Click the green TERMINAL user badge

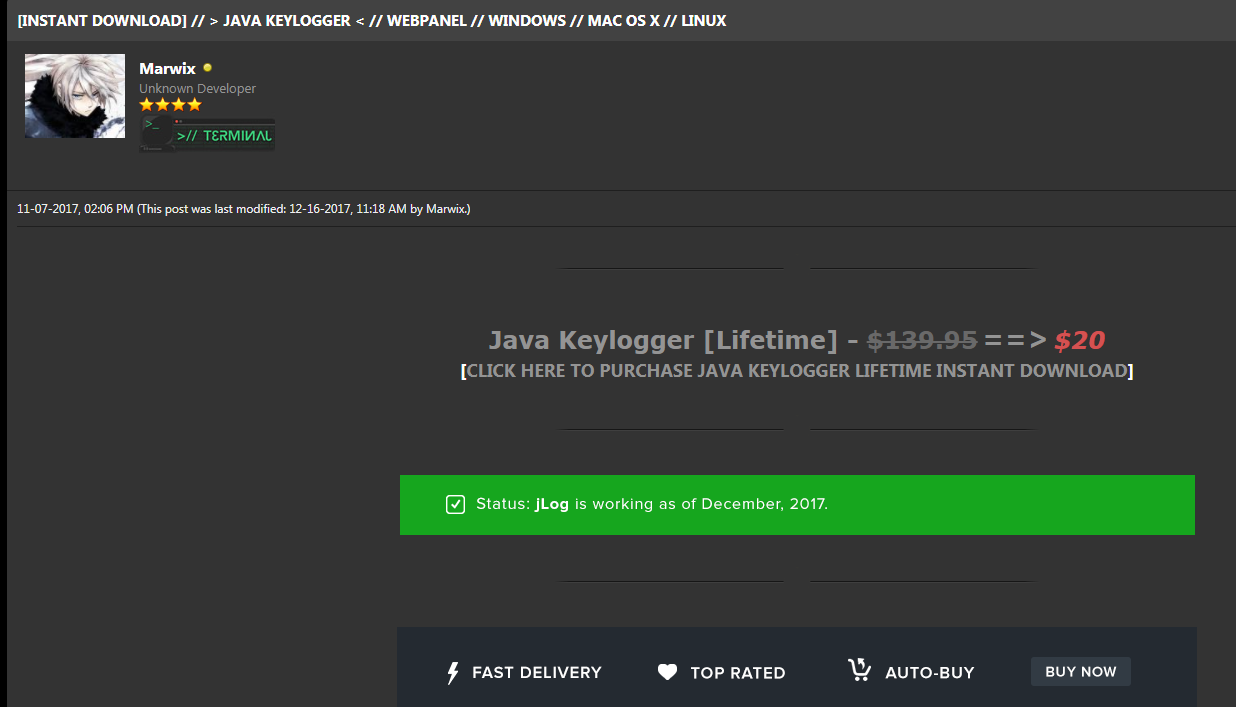(x=207, y=134)
